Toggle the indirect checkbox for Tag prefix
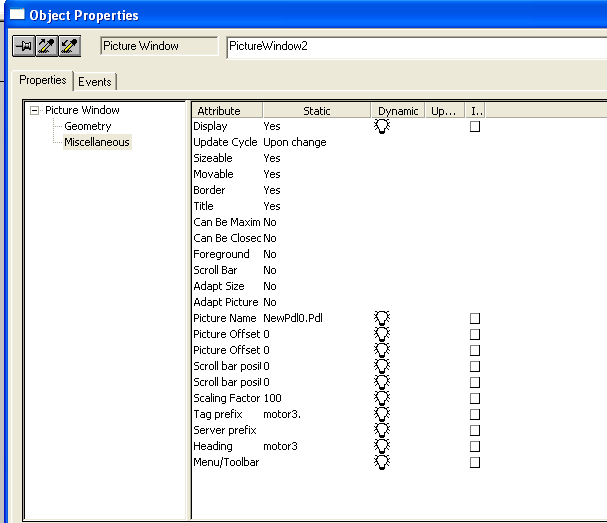This screenshot has width=607, height=523. click(x=475, y=414)
